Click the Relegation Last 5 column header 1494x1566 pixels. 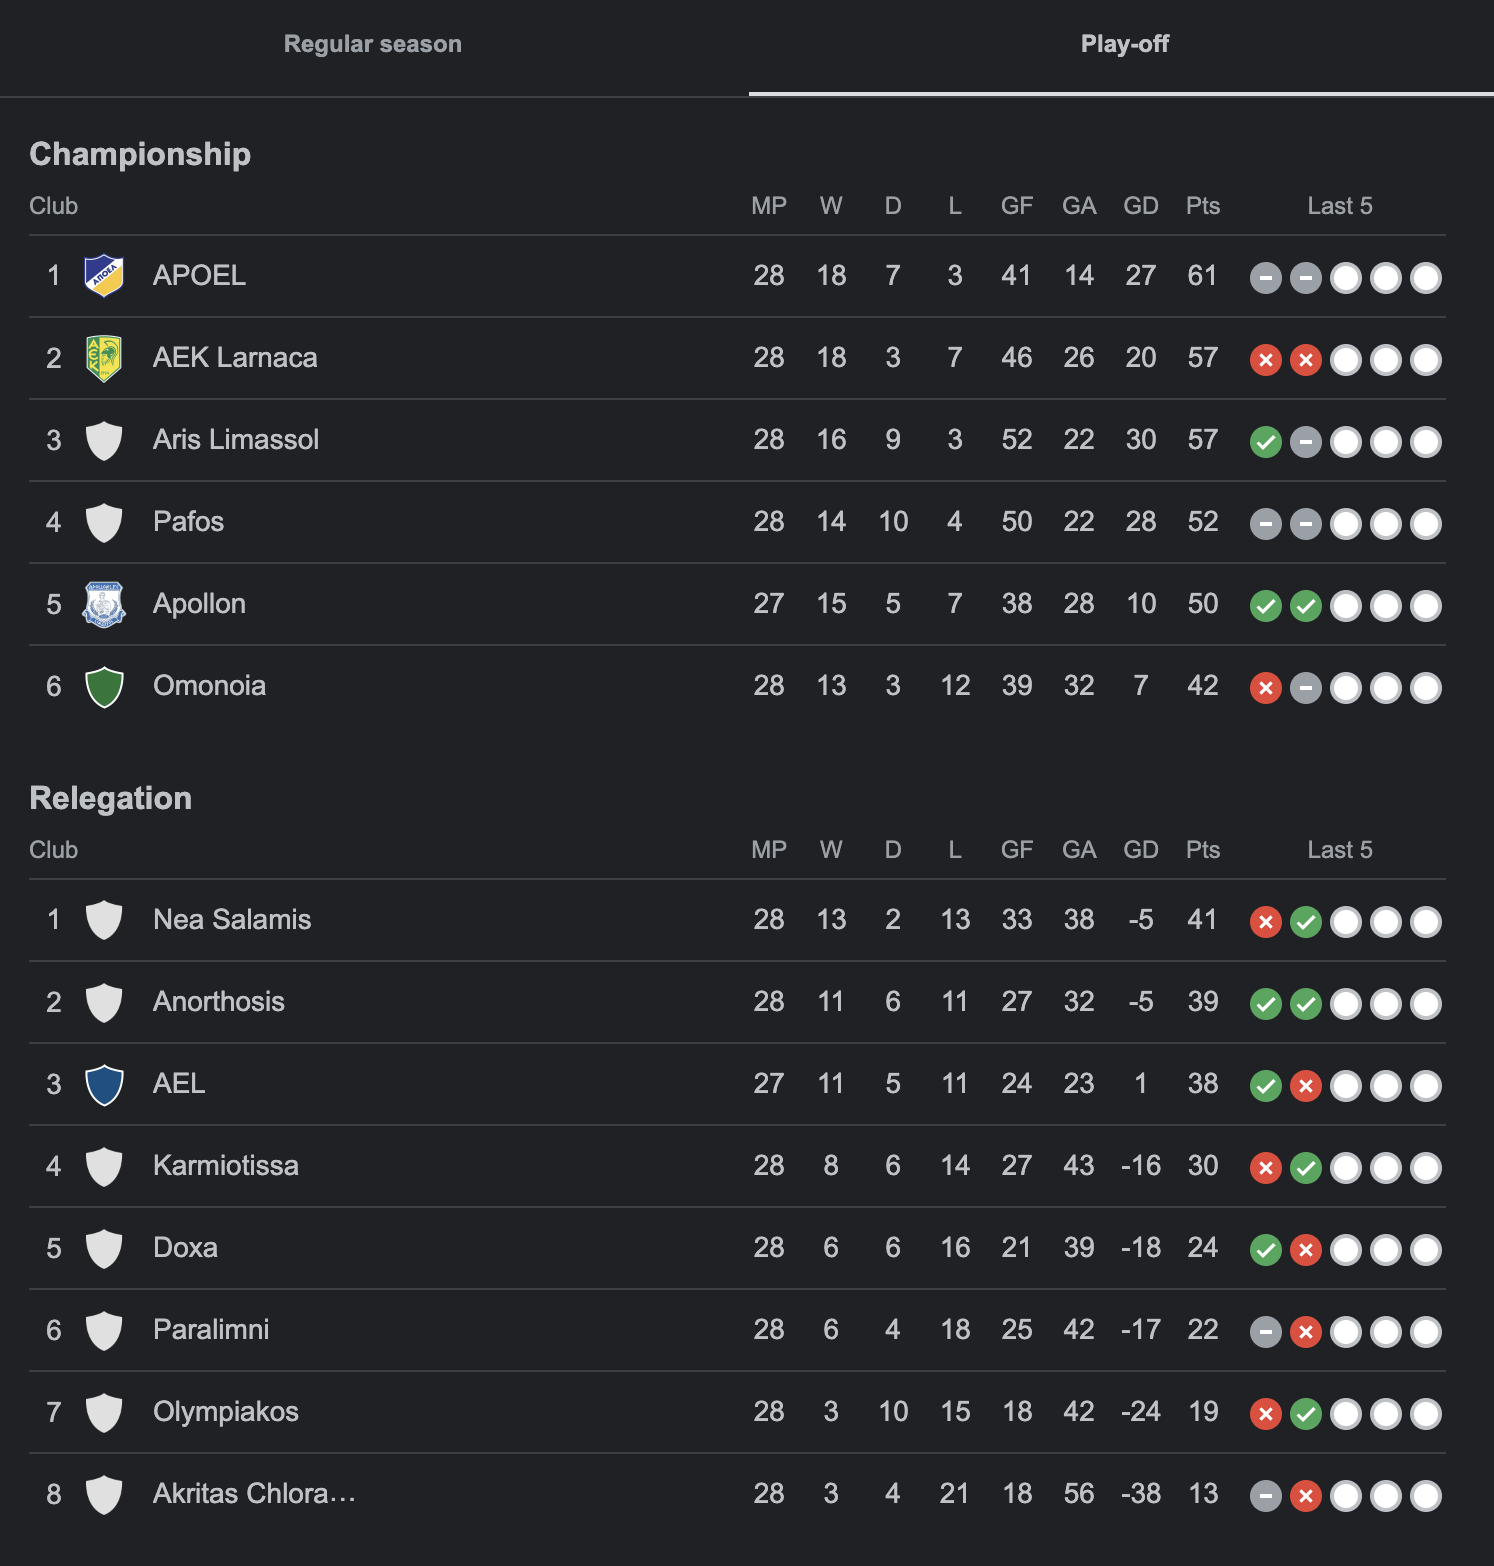[1340, 850]
